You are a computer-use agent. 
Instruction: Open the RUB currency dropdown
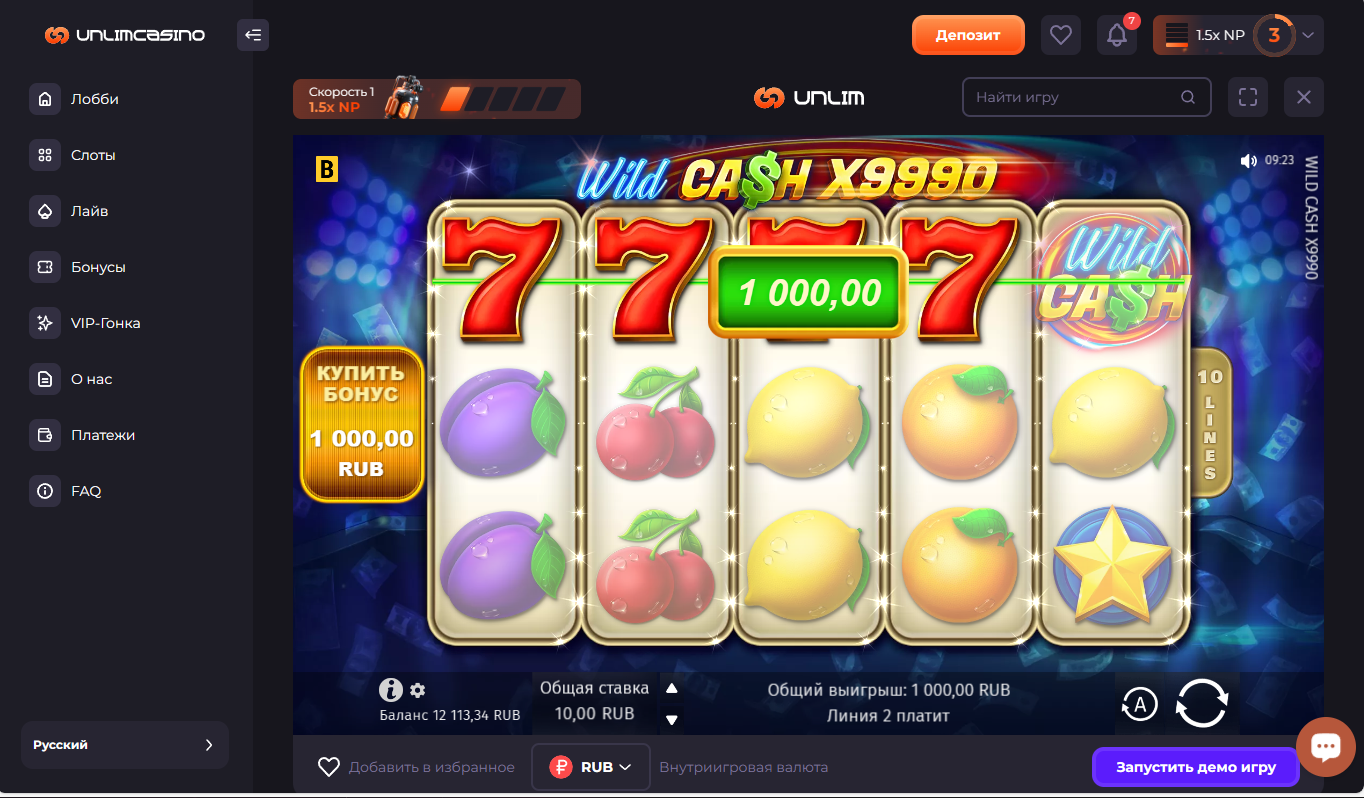(x=591, y=767)
